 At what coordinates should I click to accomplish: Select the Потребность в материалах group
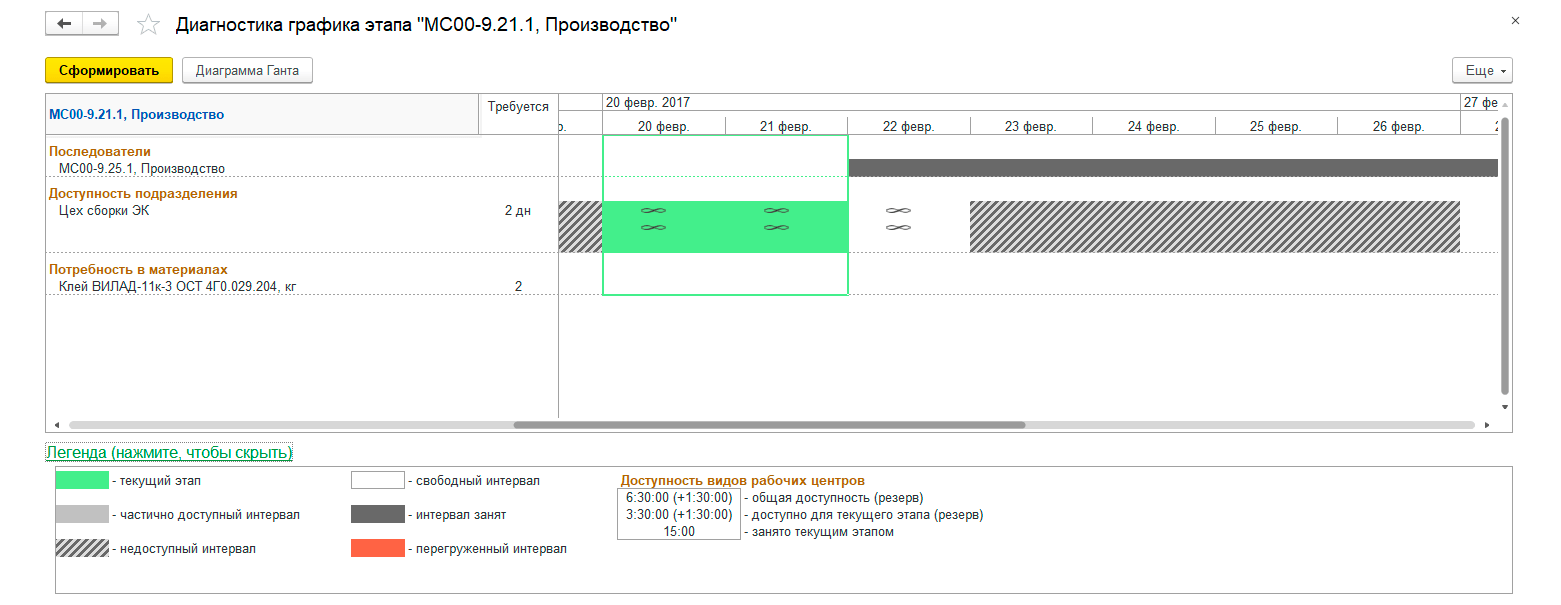pos(138,269)
